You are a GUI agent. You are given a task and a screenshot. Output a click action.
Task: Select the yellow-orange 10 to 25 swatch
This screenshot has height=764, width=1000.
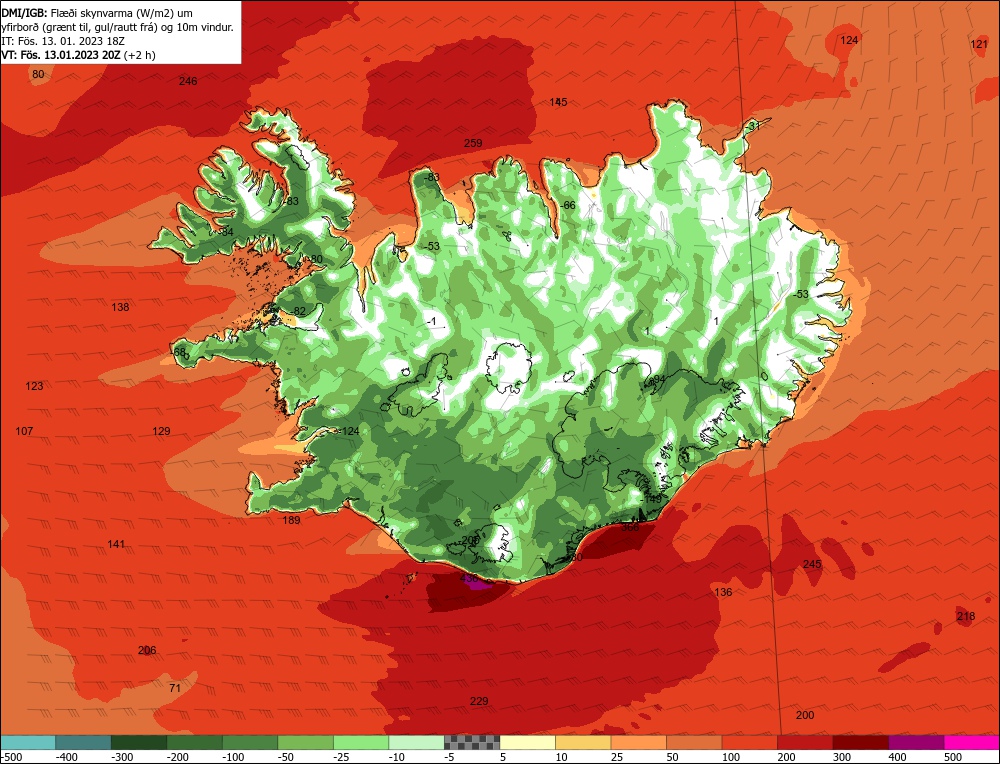(x=583, y=742)
